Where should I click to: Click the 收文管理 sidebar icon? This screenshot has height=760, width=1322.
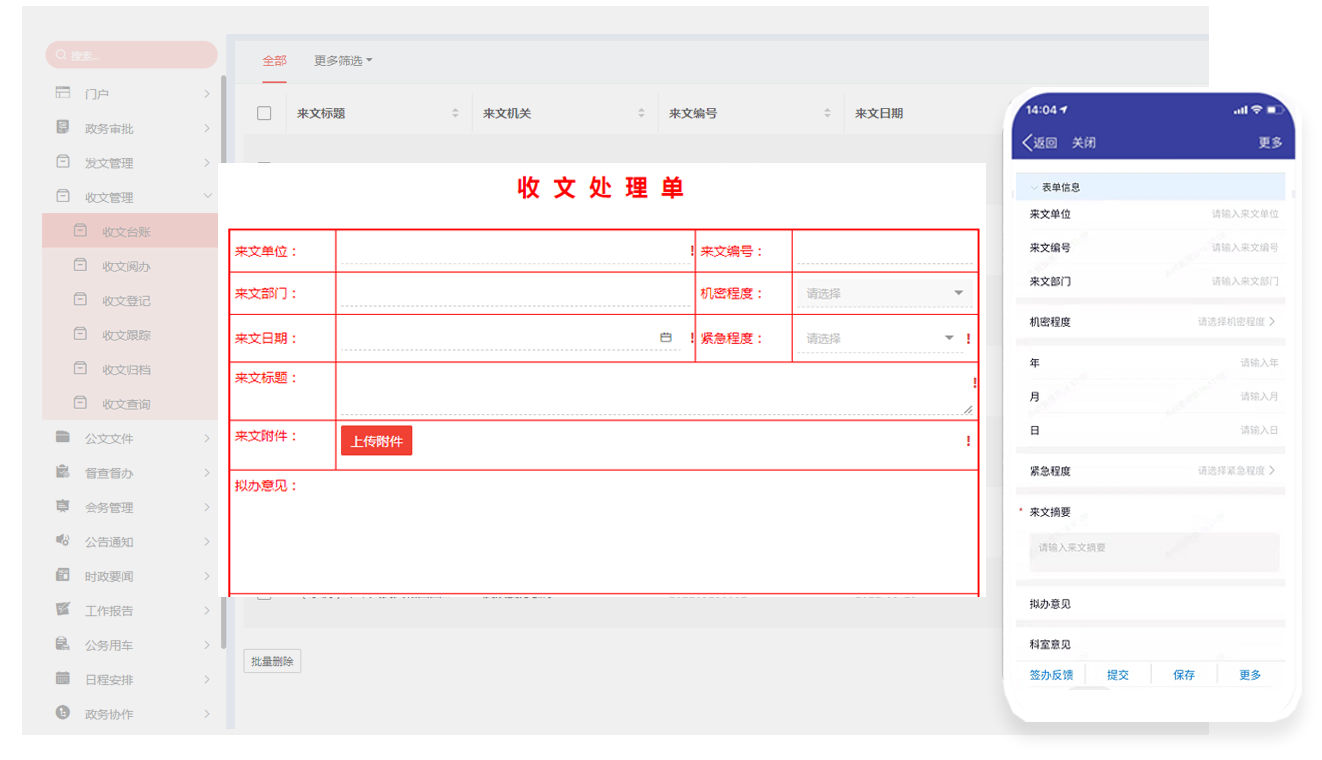point(63,196)
